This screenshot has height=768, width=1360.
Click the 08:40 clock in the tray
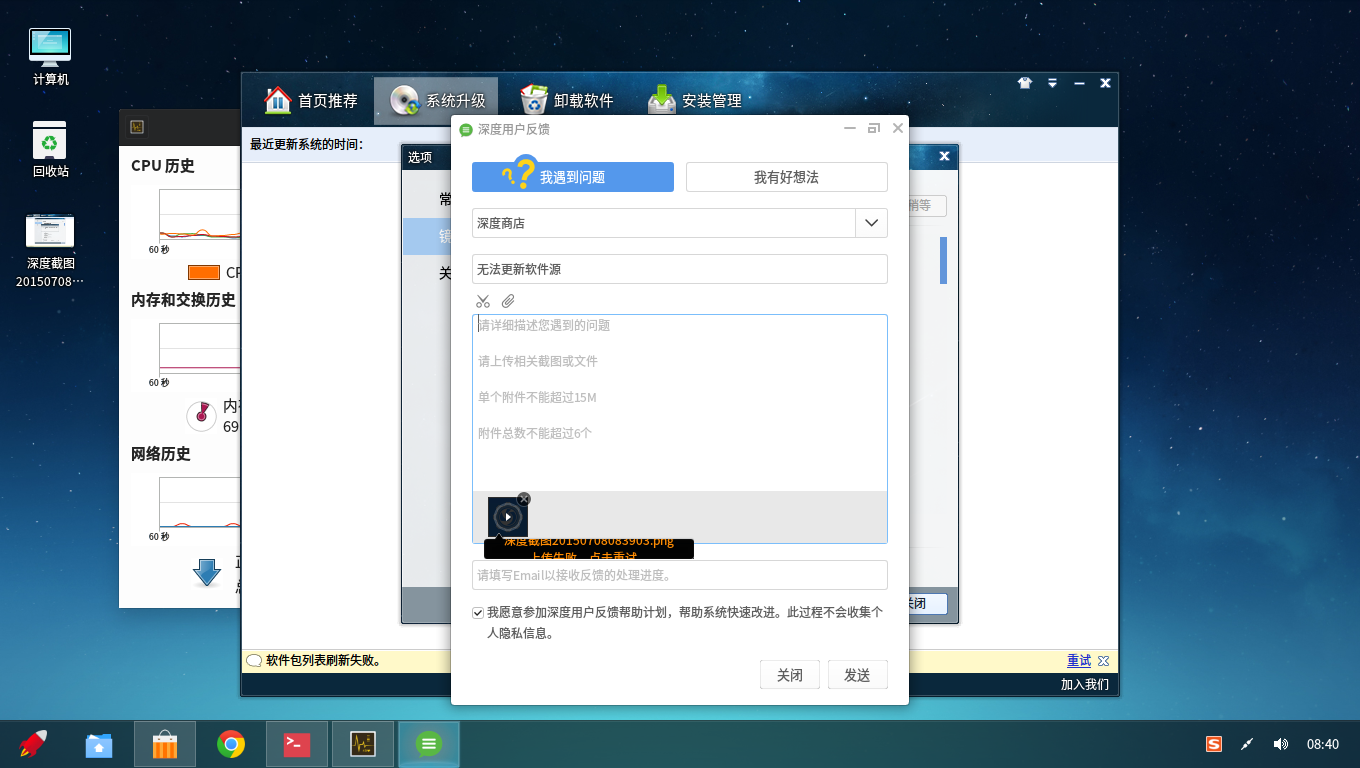coord(1323,744)
